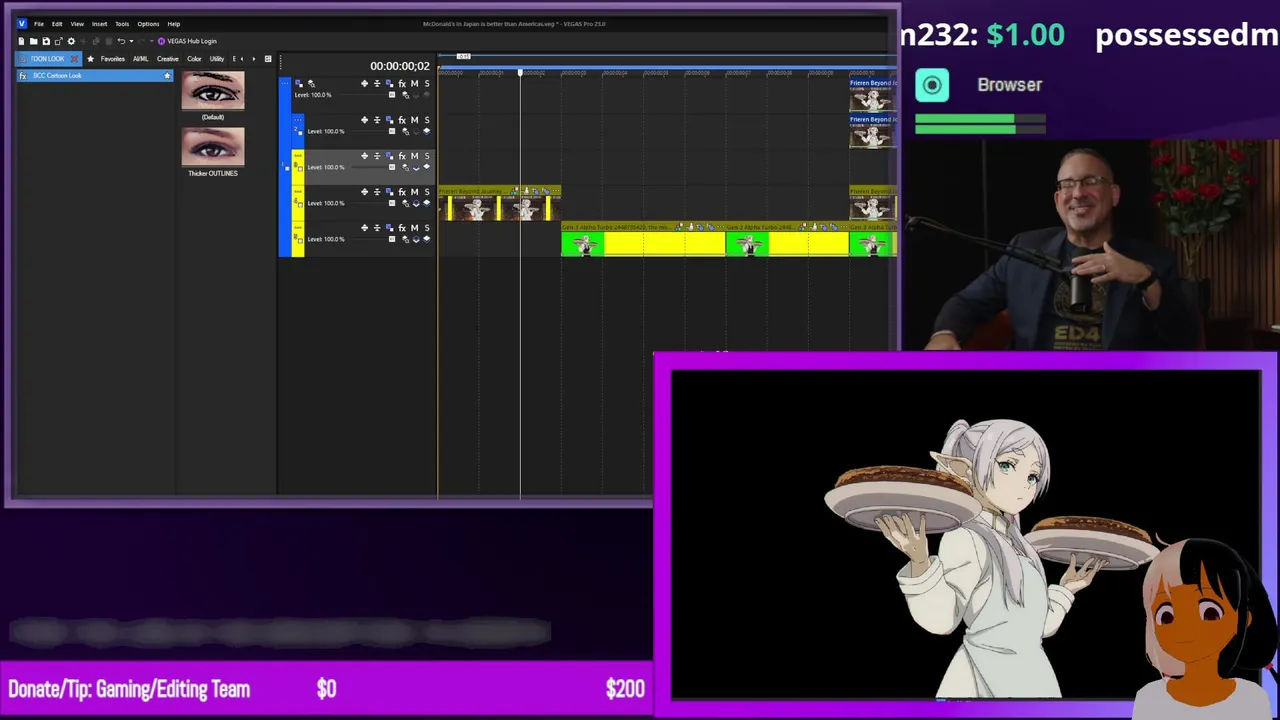Close the TOON LOOK search tab

[74, 59]
